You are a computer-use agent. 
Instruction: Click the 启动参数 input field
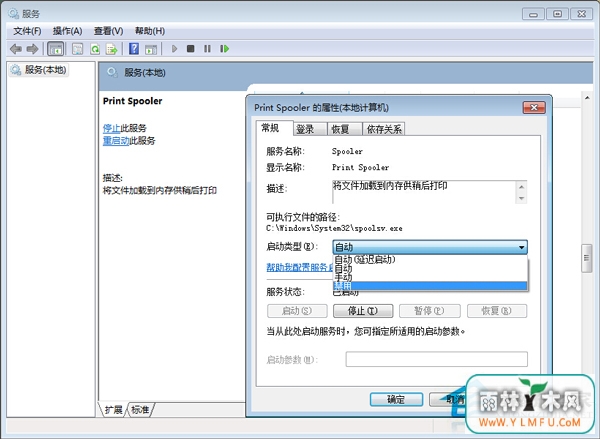436,359
